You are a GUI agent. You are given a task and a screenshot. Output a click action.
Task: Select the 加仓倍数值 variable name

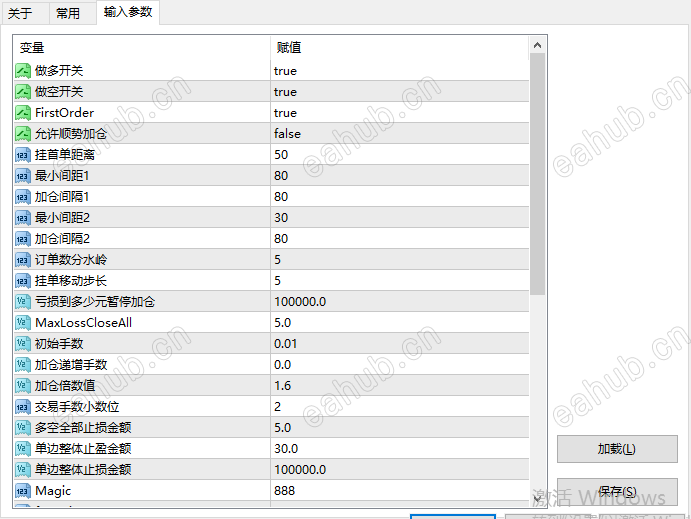tap(65, 386)
